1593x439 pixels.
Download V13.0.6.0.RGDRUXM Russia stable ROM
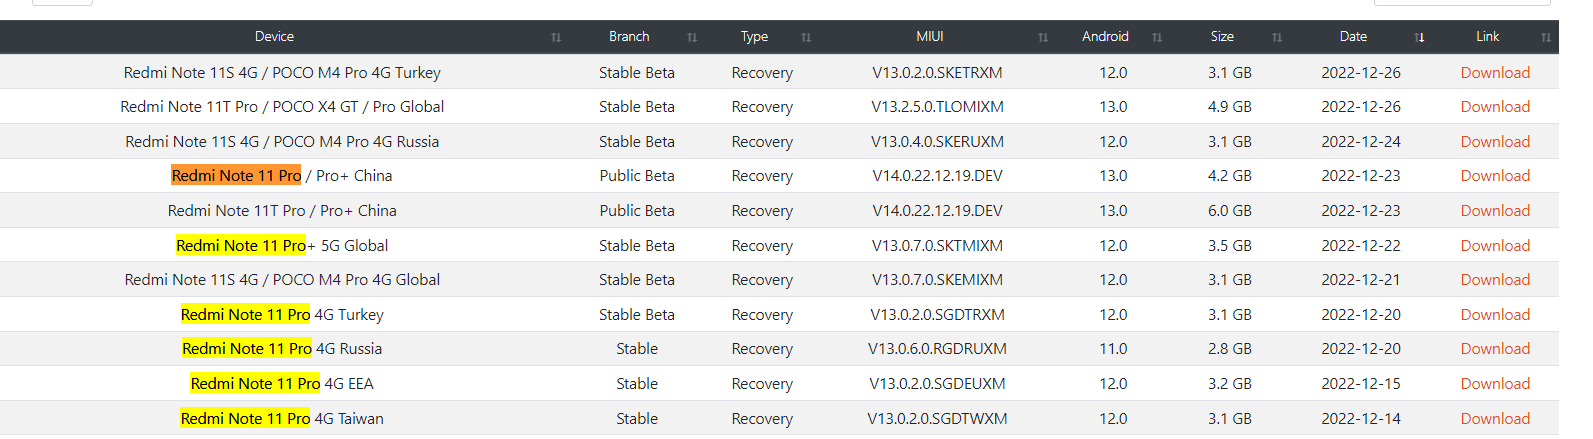1495,349
